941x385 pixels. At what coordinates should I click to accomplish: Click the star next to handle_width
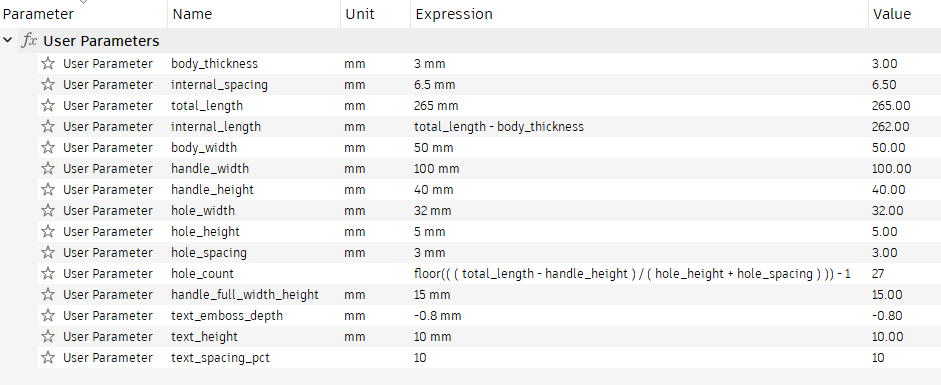48,169
